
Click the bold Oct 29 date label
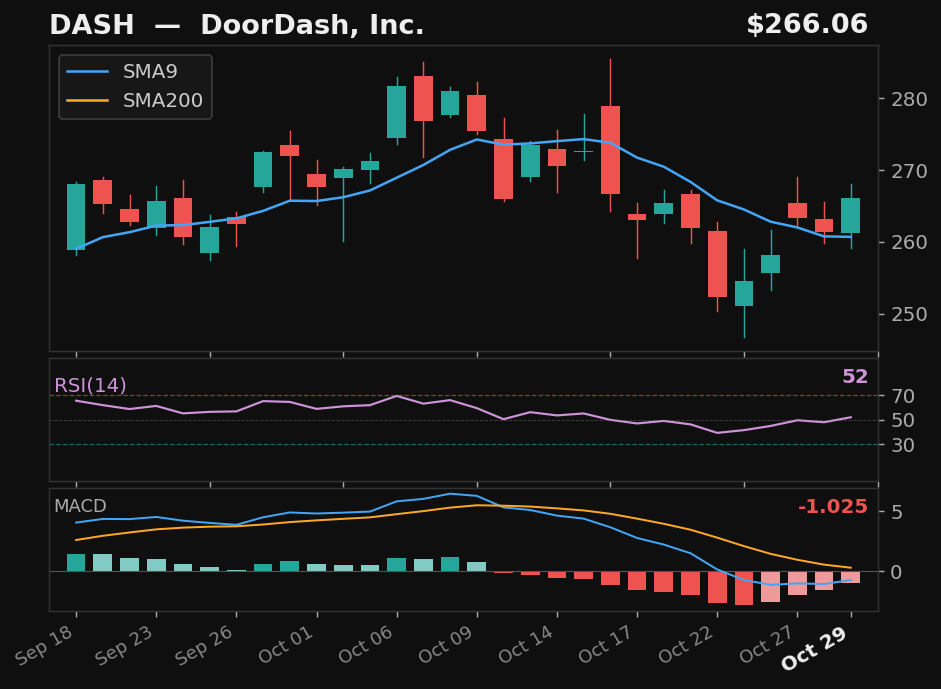(814, 648)
